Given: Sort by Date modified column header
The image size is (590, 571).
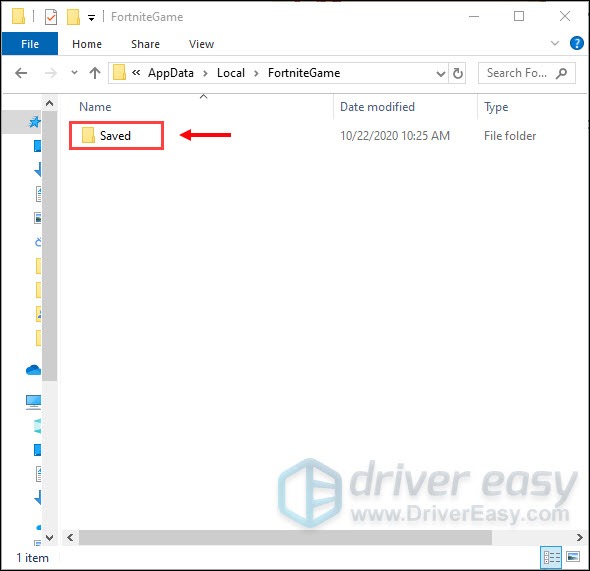Looking at the screenshot, I should click(377, 107).
